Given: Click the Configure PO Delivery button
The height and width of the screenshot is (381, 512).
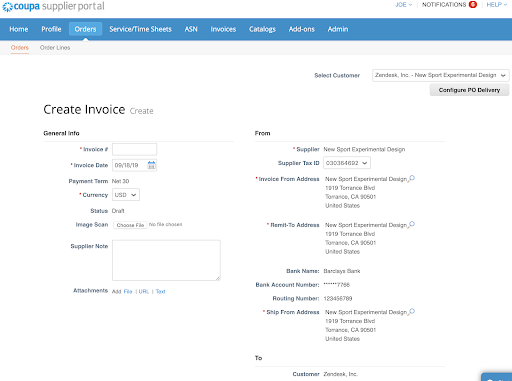Looking at the screenshot, I should coord(469,90).
